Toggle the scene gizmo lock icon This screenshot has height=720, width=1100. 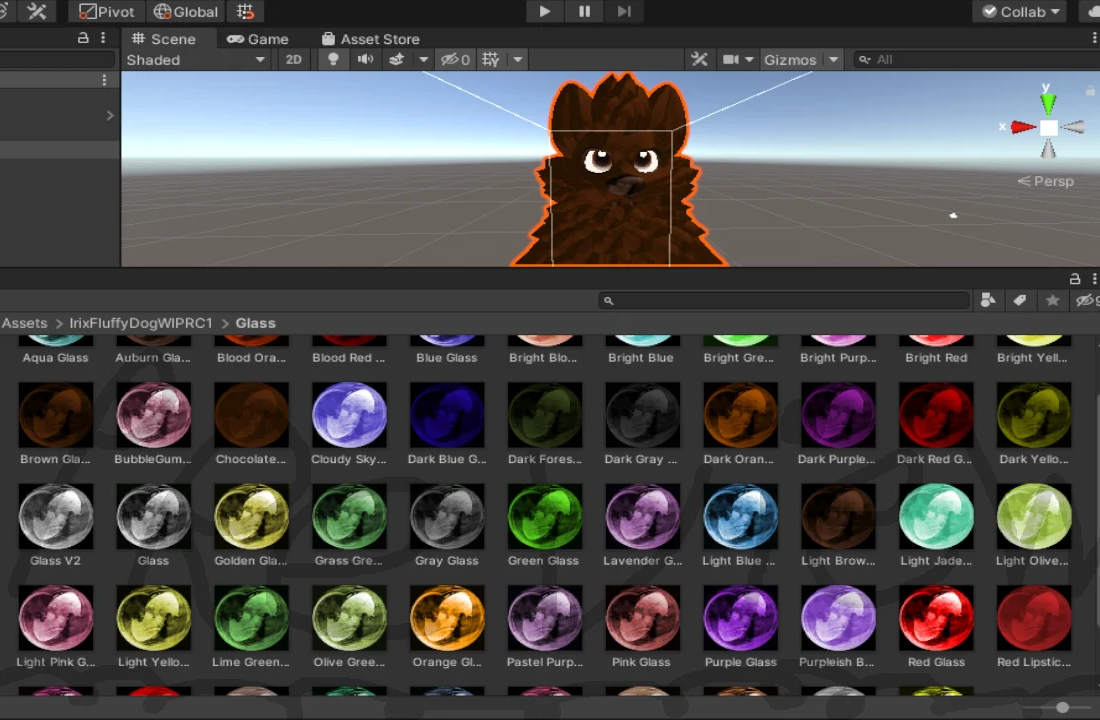[1090, 91]
